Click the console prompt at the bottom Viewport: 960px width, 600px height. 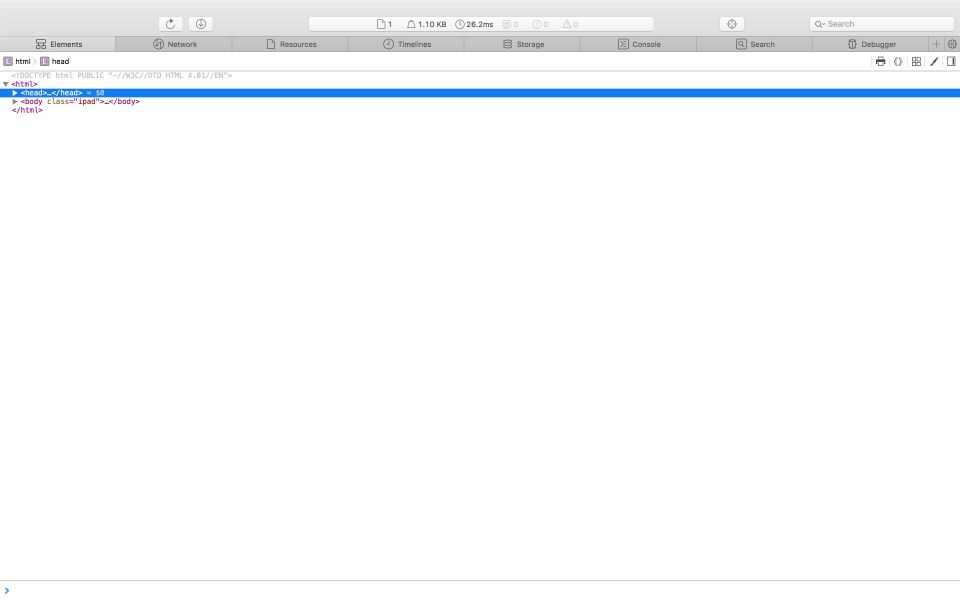480,591
